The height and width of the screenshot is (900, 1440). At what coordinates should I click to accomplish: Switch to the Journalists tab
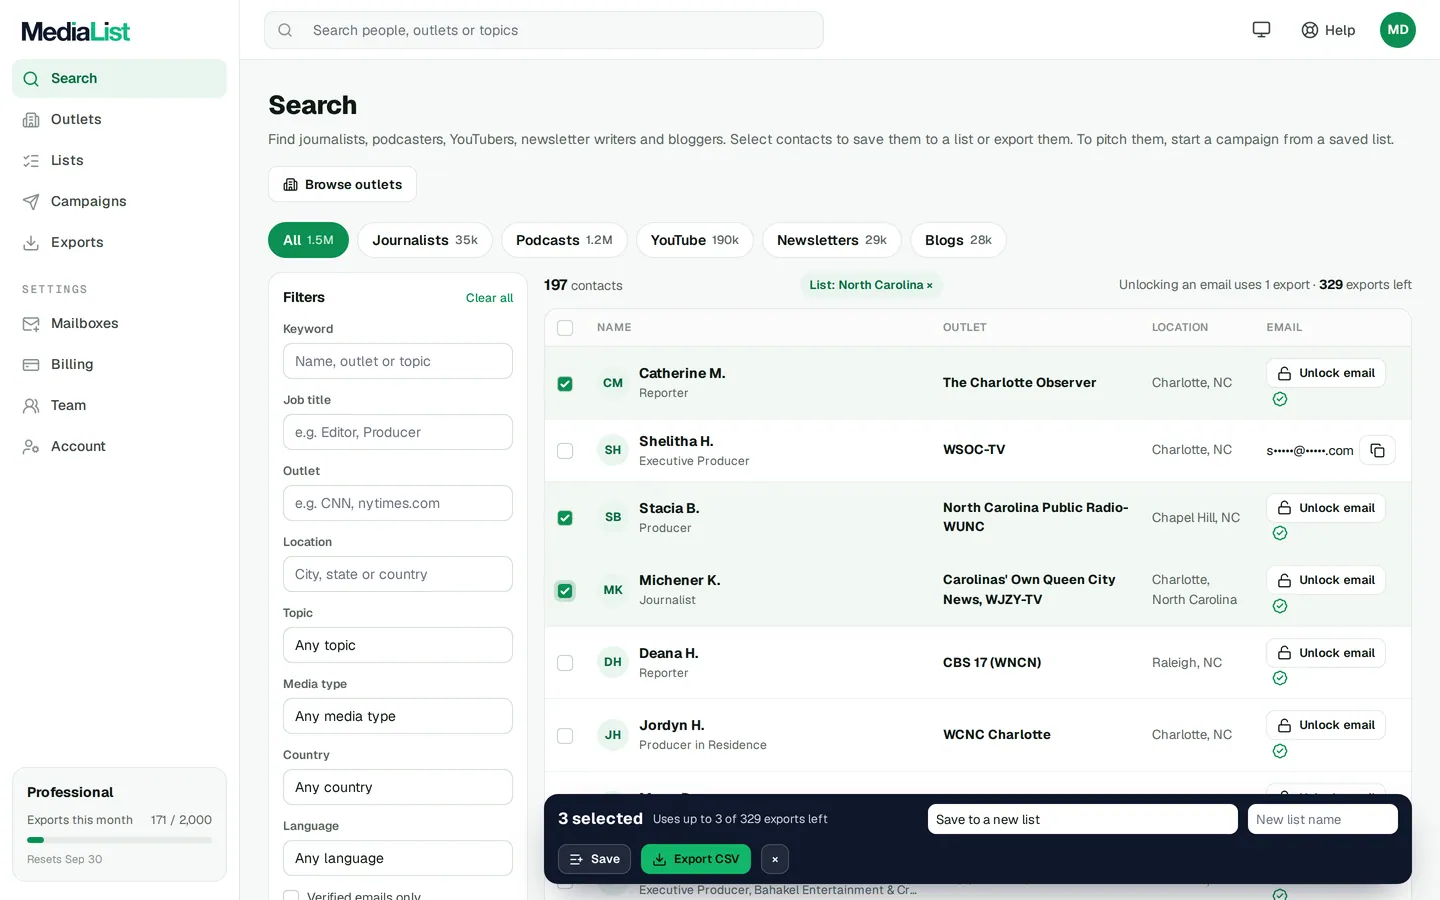(x=425, y=240)
